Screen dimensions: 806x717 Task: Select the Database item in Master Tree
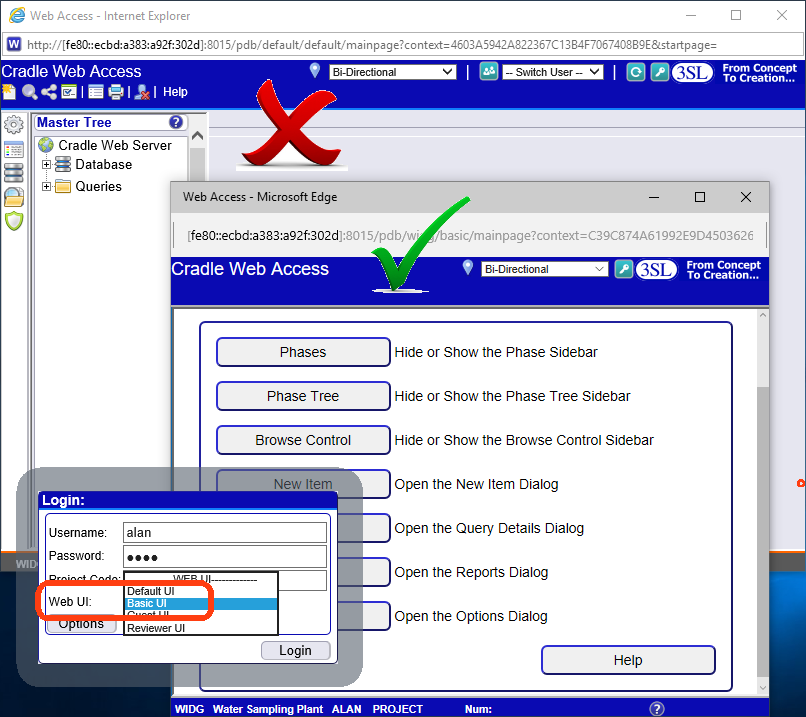[103, 164]
